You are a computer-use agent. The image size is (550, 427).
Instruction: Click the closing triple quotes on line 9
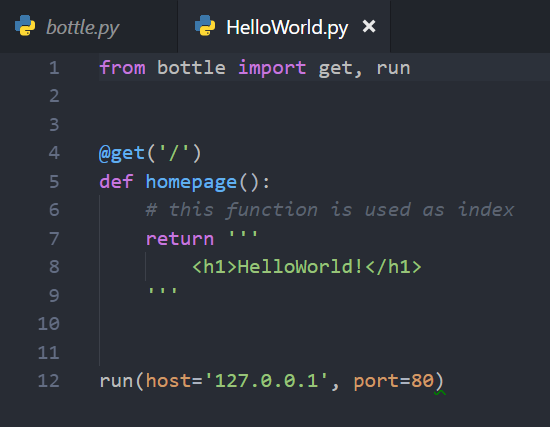[163, 292]
